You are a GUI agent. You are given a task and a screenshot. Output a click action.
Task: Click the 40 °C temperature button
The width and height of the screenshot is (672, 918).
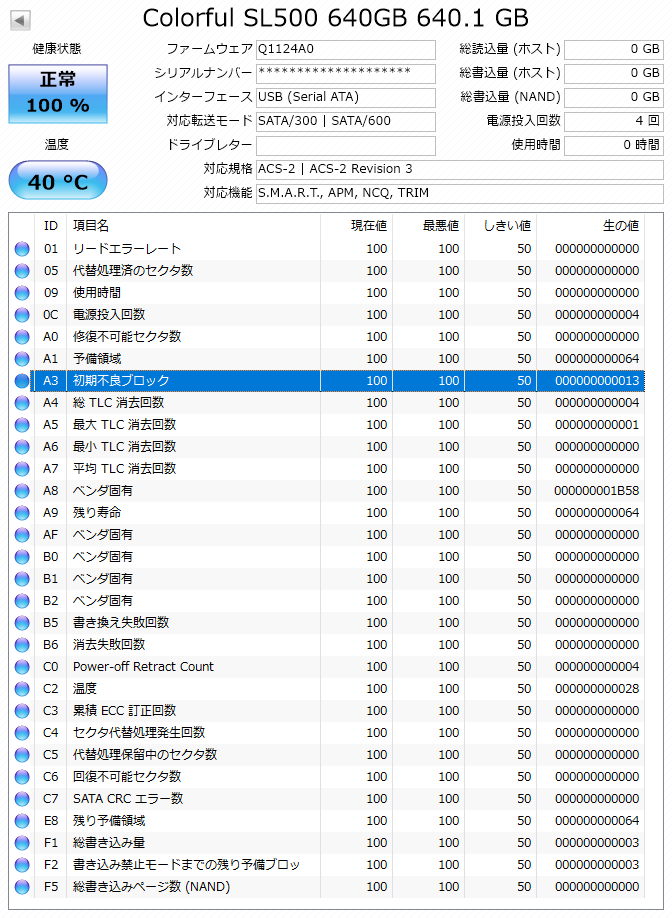pos(58,181)
